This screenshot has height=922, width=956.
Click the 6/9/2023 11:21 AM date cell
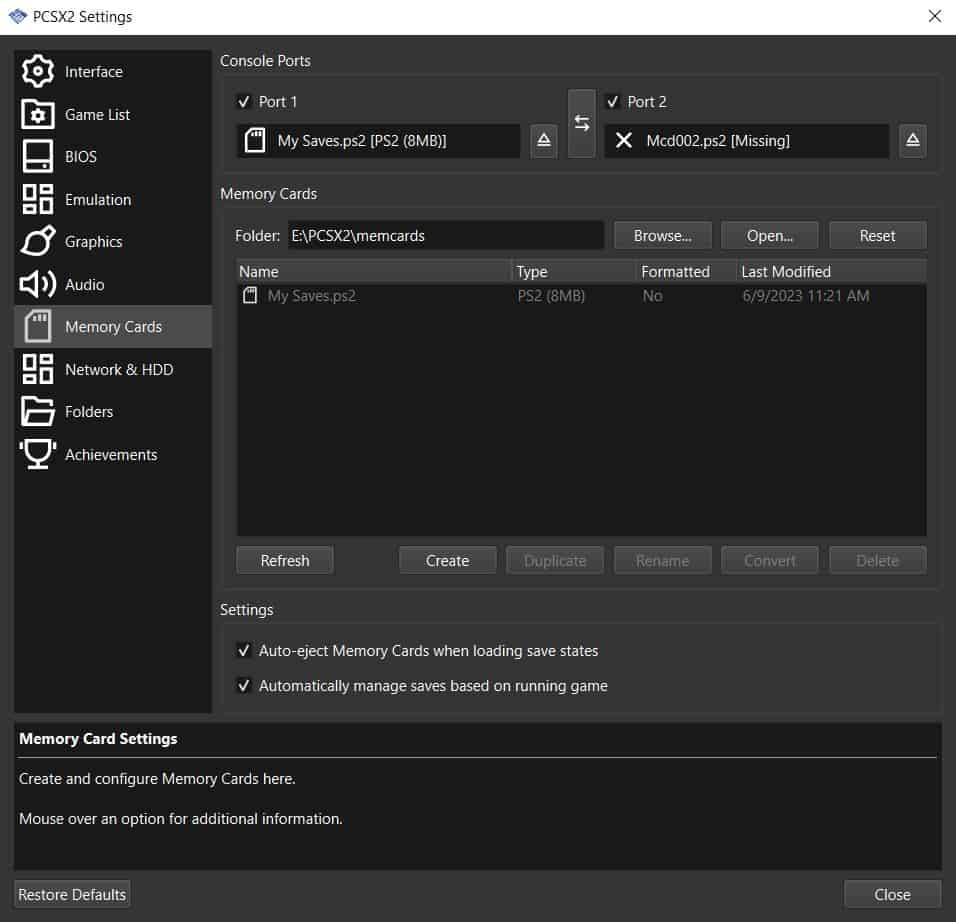805,296
